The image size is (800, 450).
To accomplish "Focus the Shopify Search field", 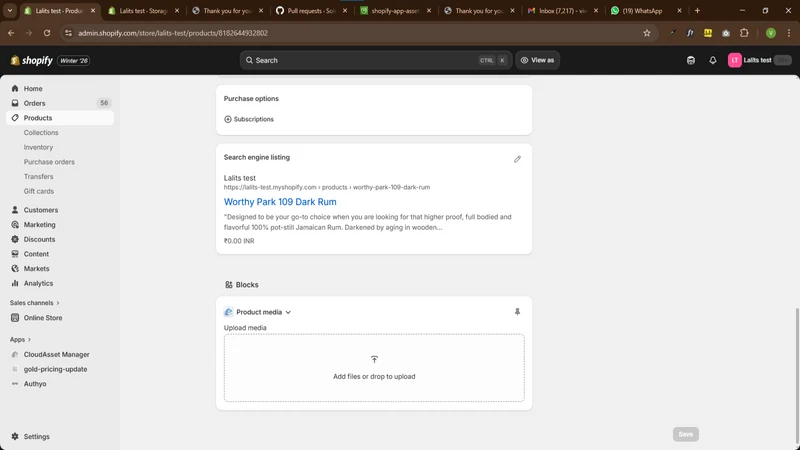I will (376, 60).
